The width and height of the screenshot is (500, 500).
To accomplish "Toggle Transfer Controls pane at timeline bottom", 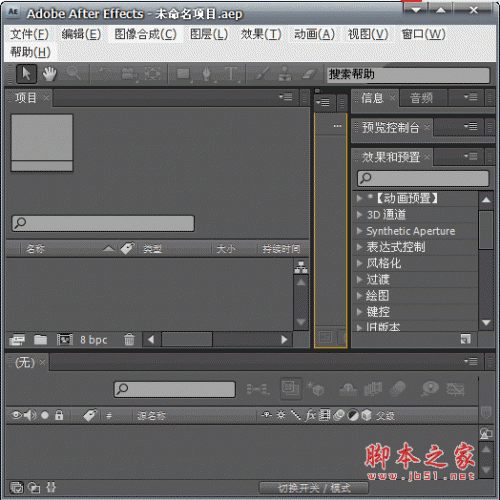I will (x=34, y=488).
